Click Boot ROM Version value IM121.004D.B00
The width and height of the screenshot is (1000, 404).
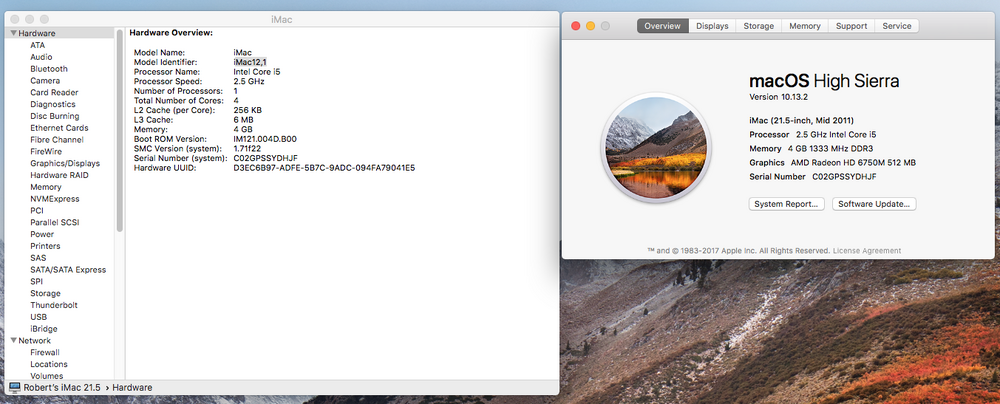265,138
